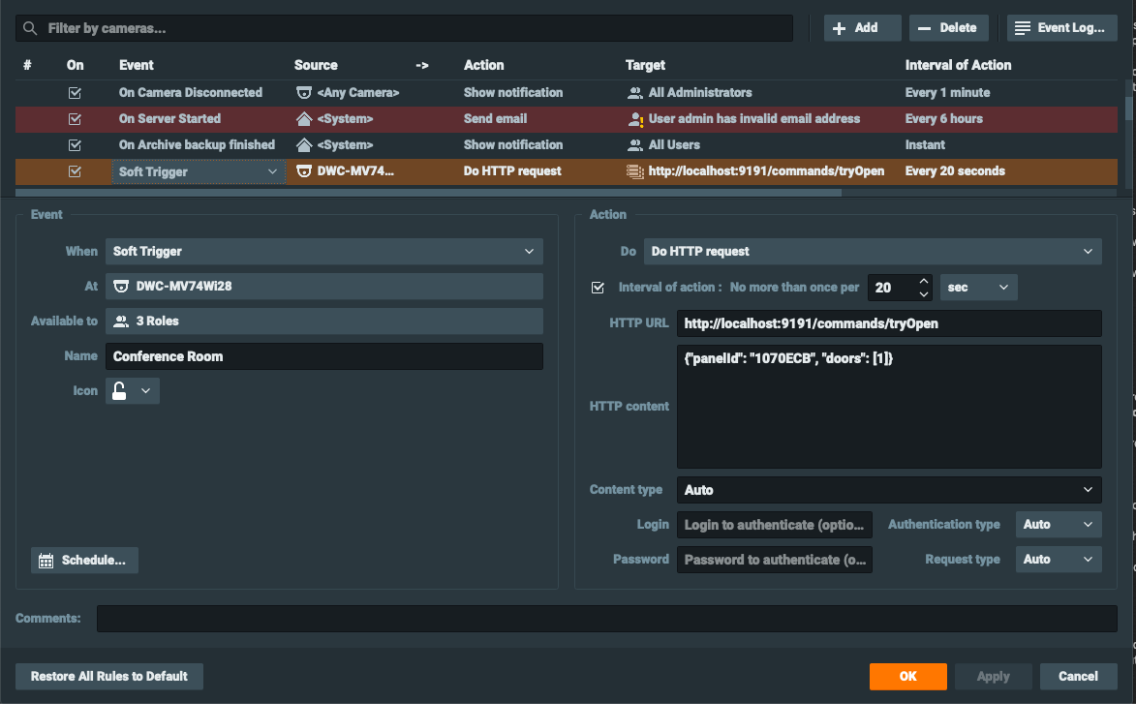Select the Every 20 seconds cell
1136x704 pixels.
coord(955,172)
